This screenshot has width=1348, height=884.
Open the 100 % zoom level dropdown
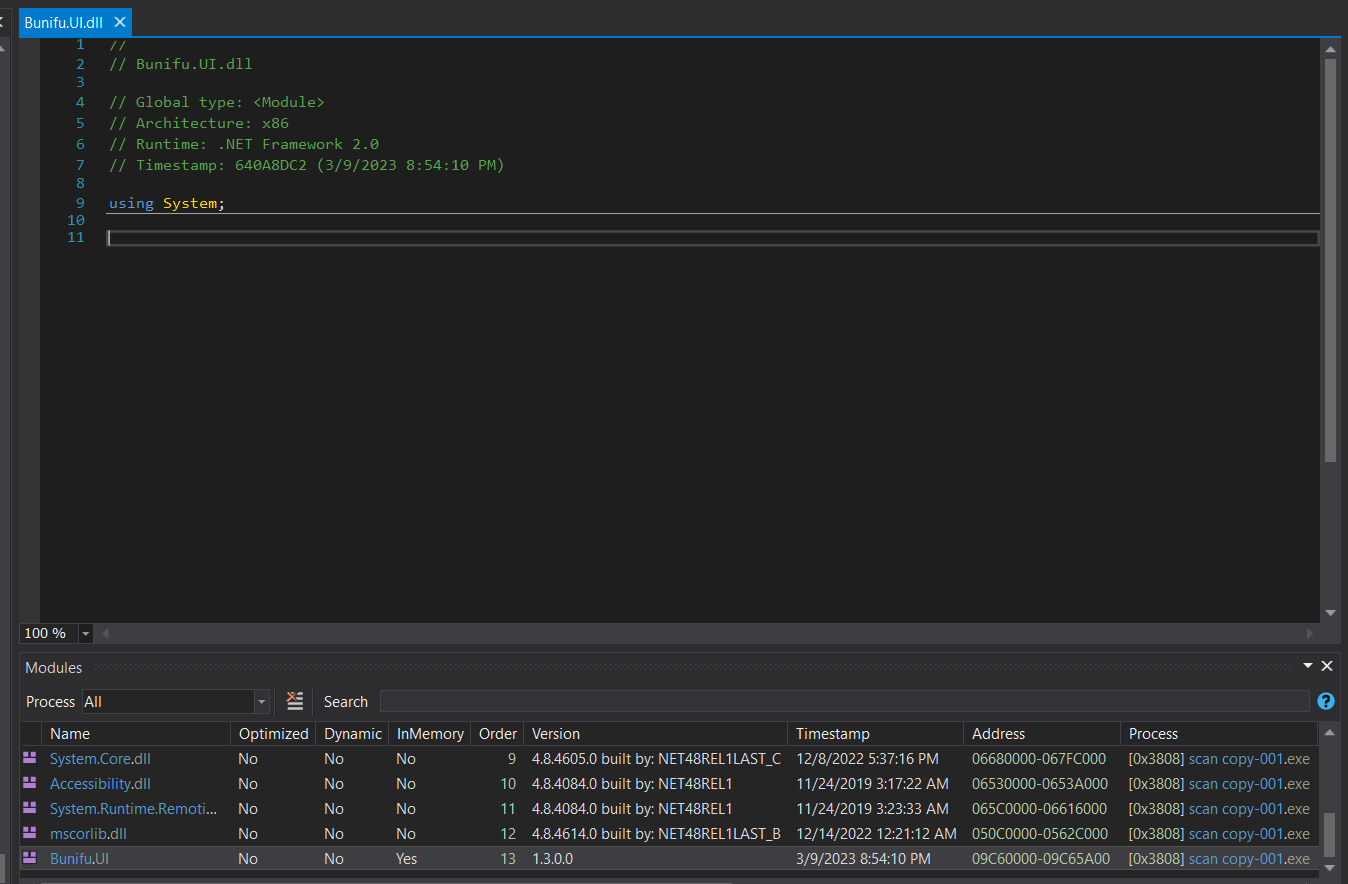[85, 633]
